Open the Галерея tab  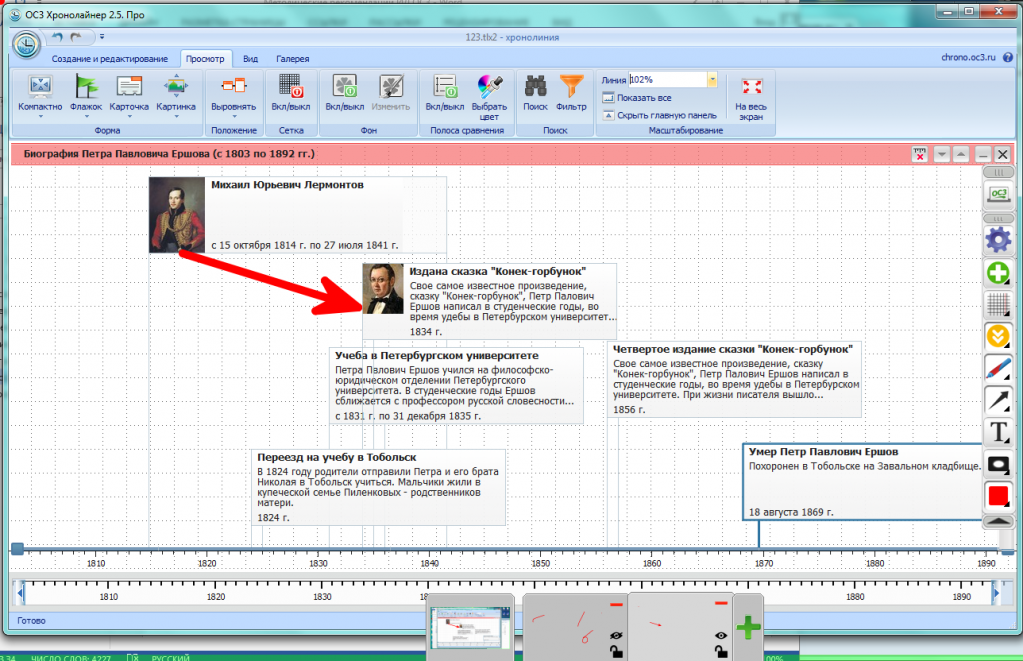click(x=293, y=59)
